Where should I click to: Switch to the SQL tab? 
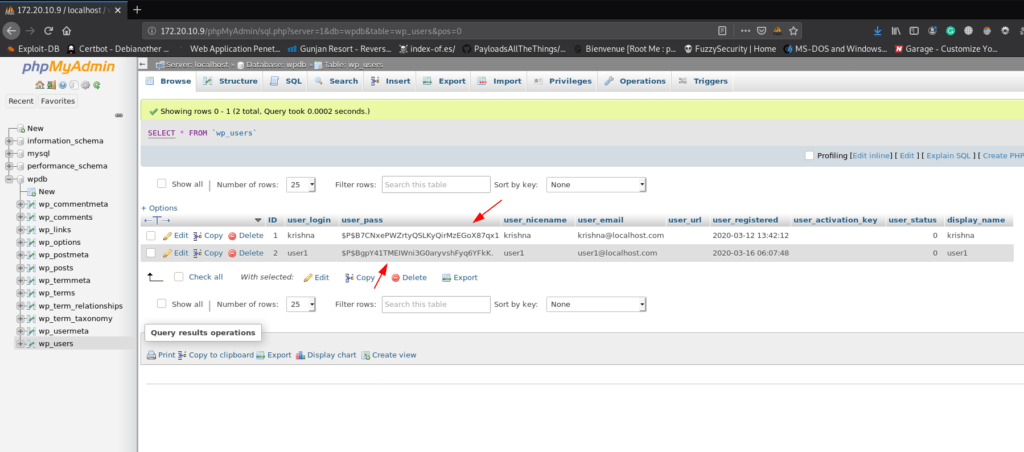286,81
